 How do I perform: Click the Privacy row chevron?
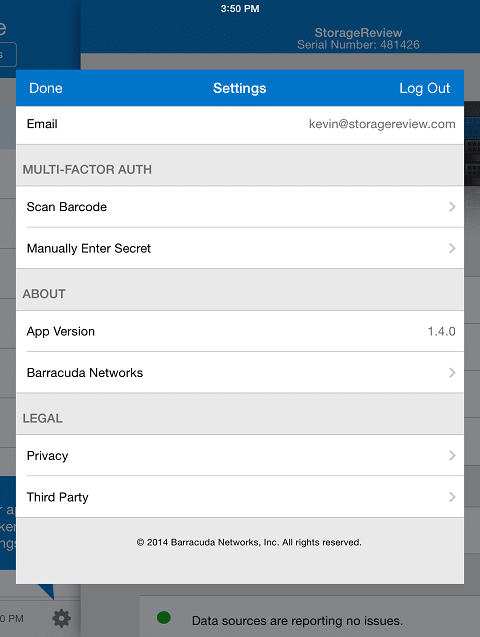coord(452,455)
